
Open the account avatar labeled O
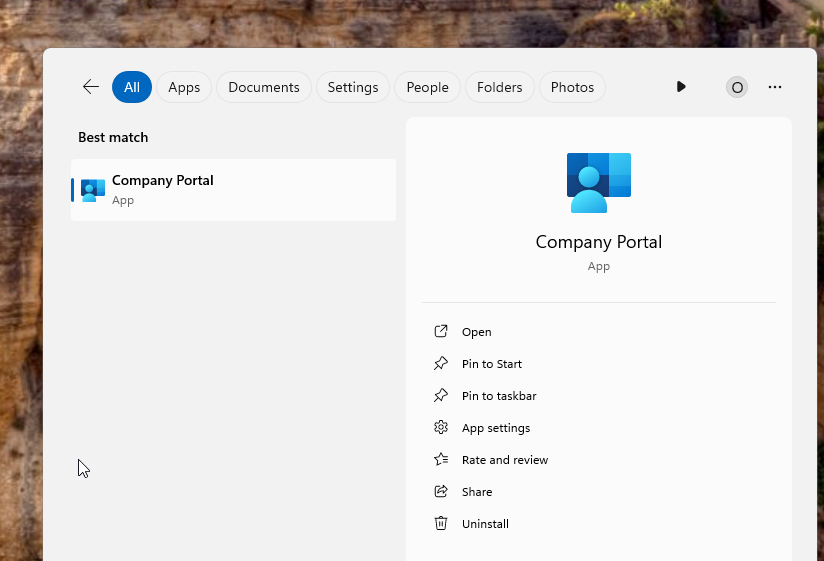(x=737, y=87)
